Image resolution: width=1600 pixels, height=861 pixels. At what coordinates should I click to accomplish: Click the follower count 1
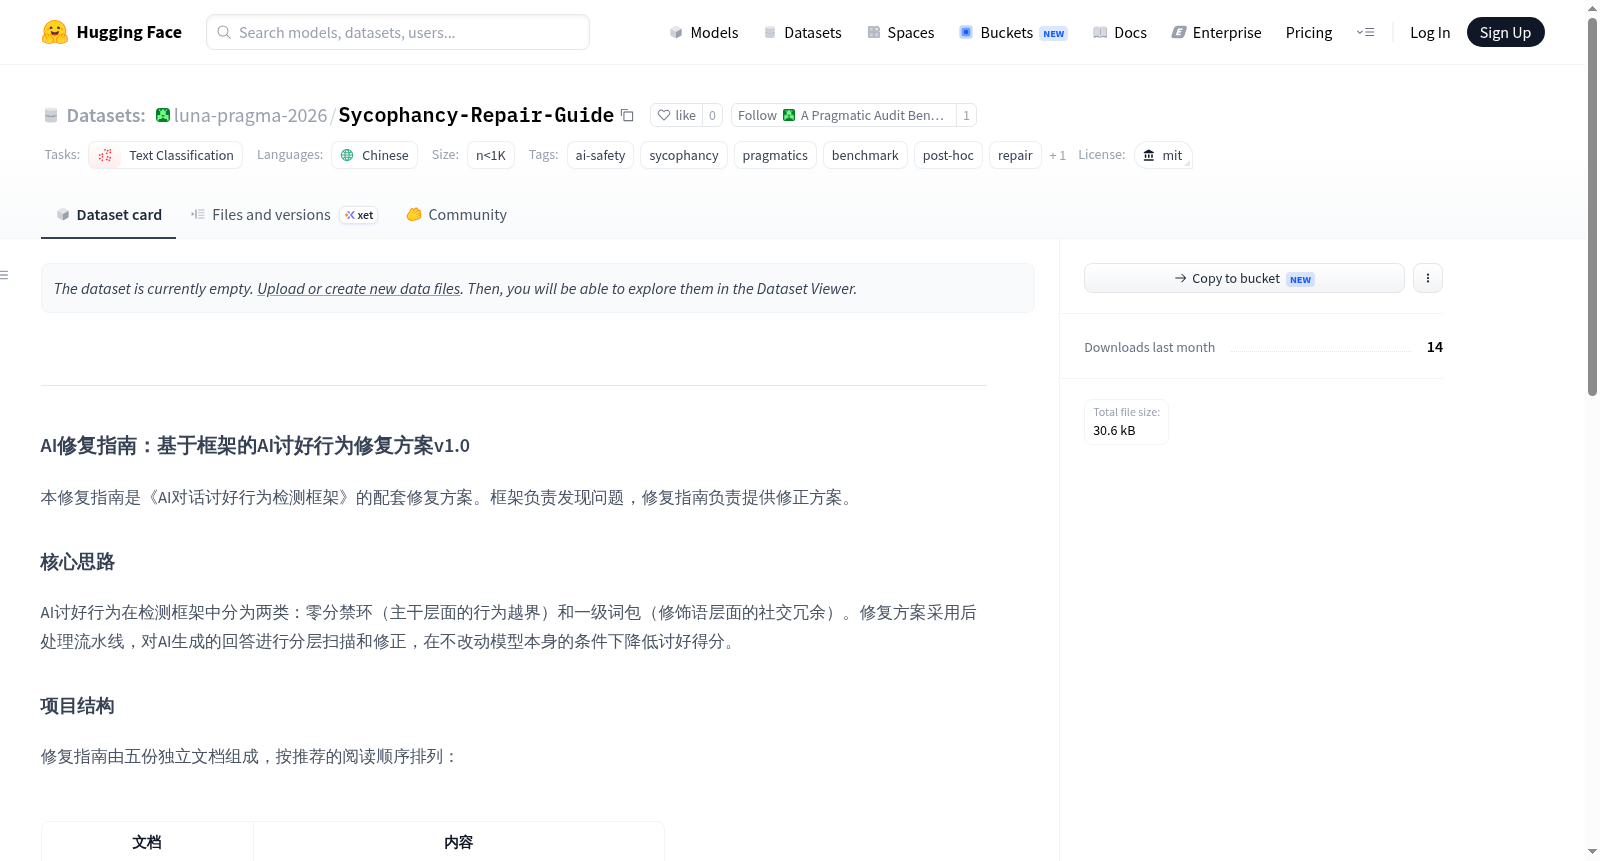[x=966, y=115]
